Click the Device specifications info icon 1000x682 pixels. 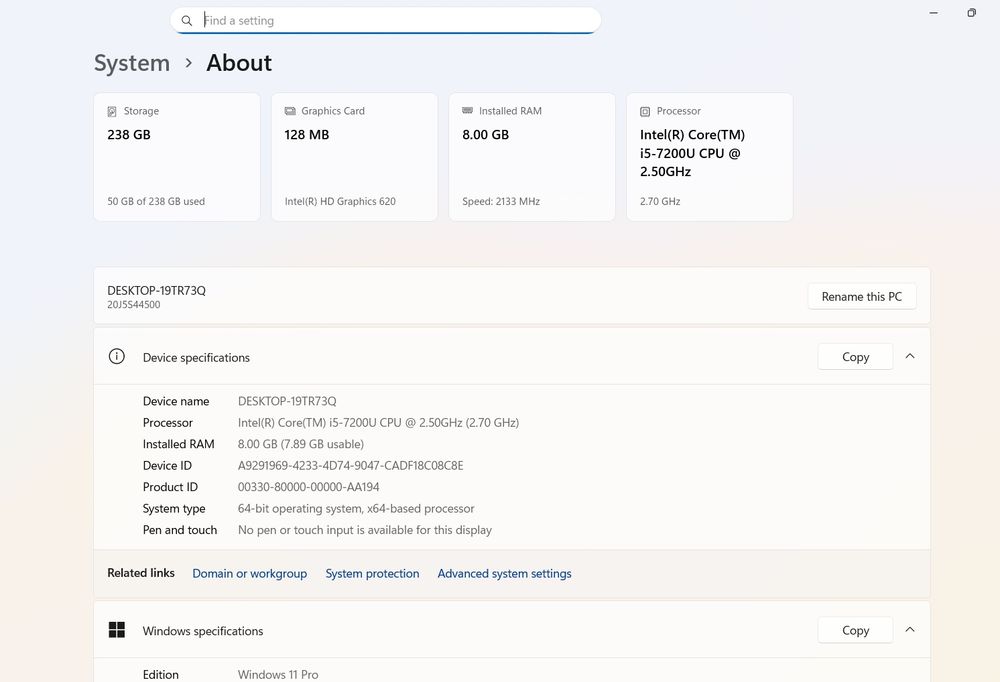click(117, 357)
